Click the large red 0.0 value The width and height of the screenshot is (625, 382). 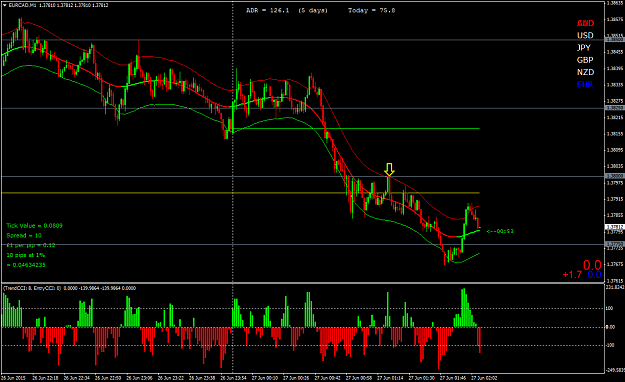592,265
